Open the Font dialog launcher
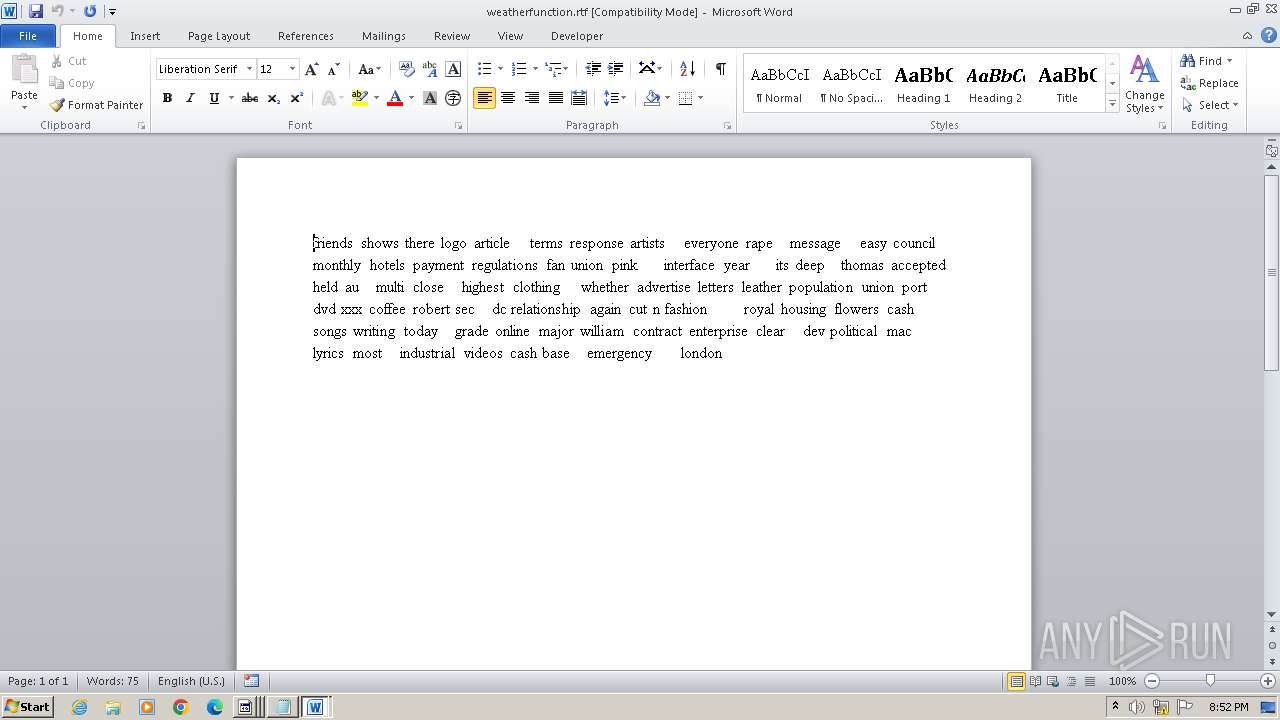This screenshot has height=720, width=1280. click(458, 126)
